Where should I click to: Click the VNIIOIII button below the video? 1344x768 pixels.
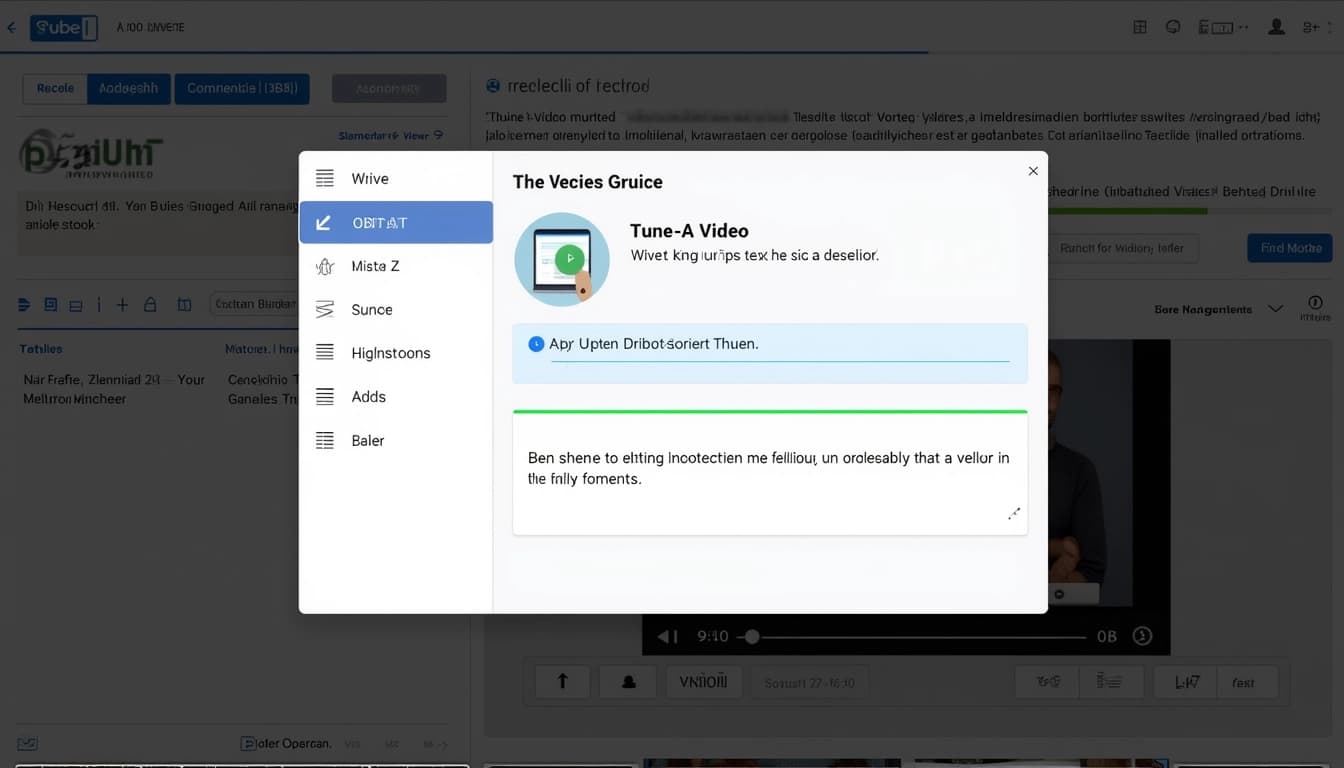tap(704, 682)
